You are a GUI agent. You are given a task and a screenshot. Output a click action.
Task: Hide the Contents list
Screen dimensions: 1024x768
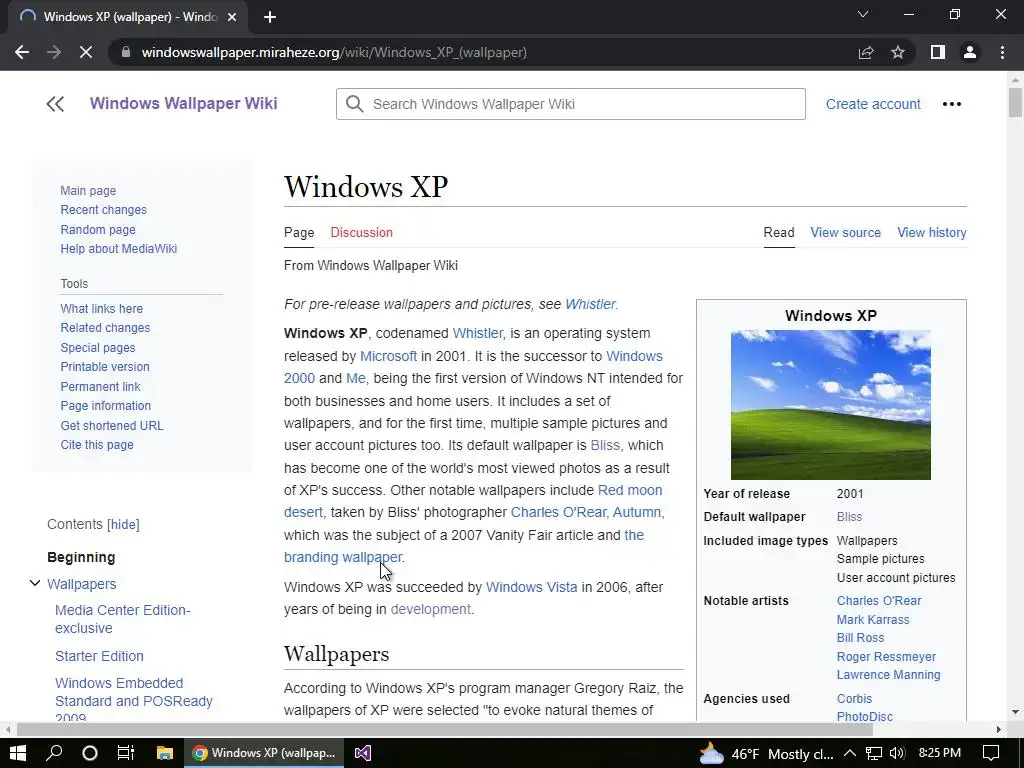tap(123, 524)
